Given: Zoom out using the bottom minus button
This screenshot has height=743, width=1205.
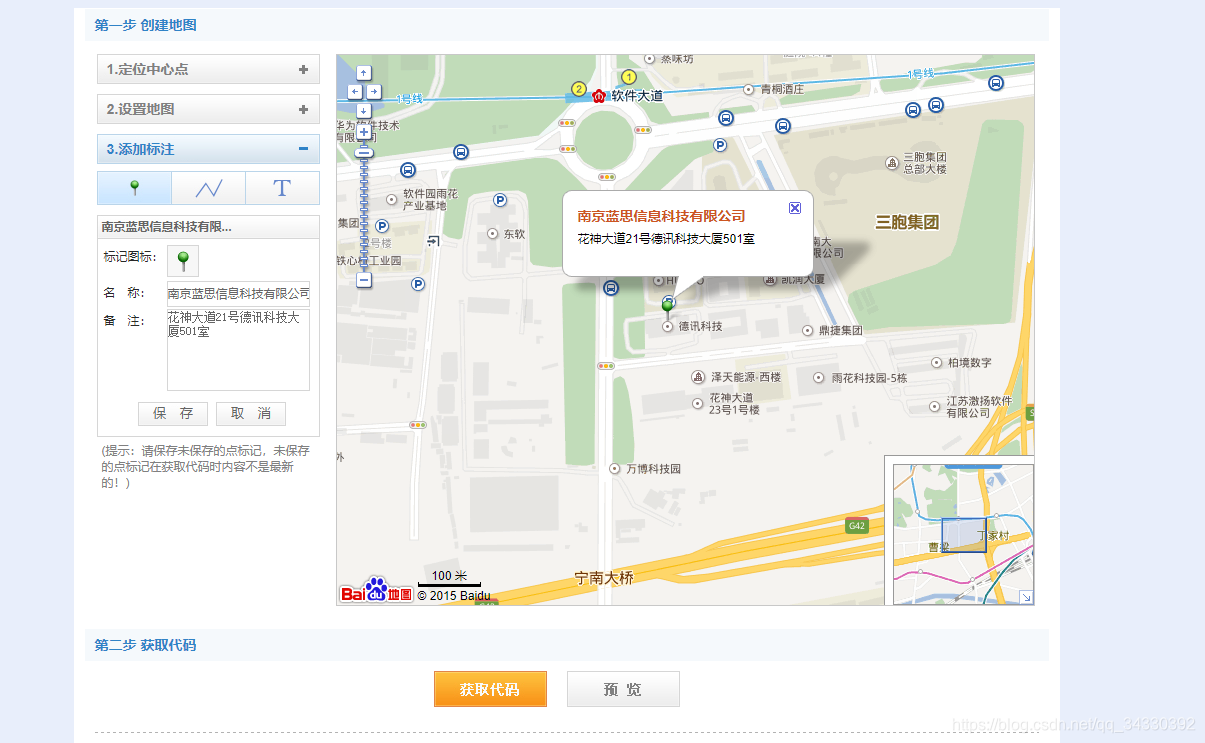Looking at the screenshot, I should [x=364, y=280].
